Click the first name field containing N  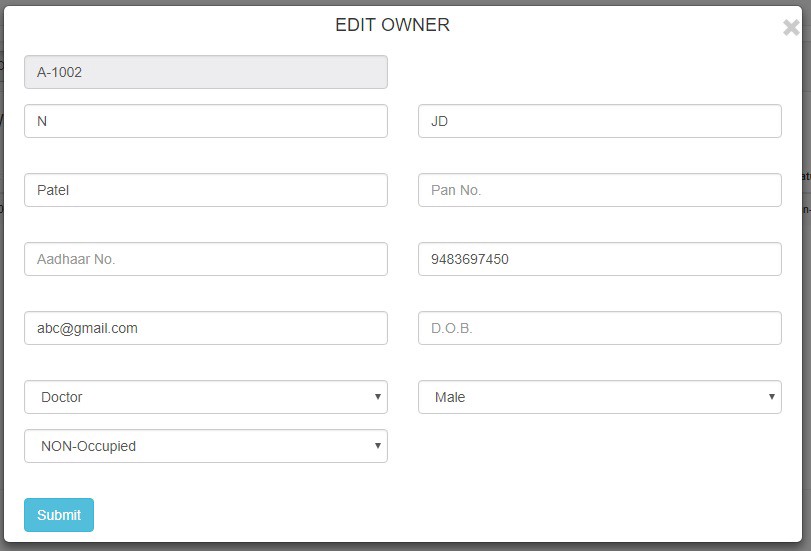(x=205, y=121)
